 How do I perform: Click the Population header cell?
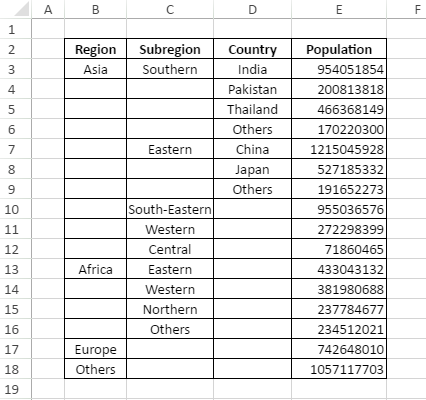(339, 49)
